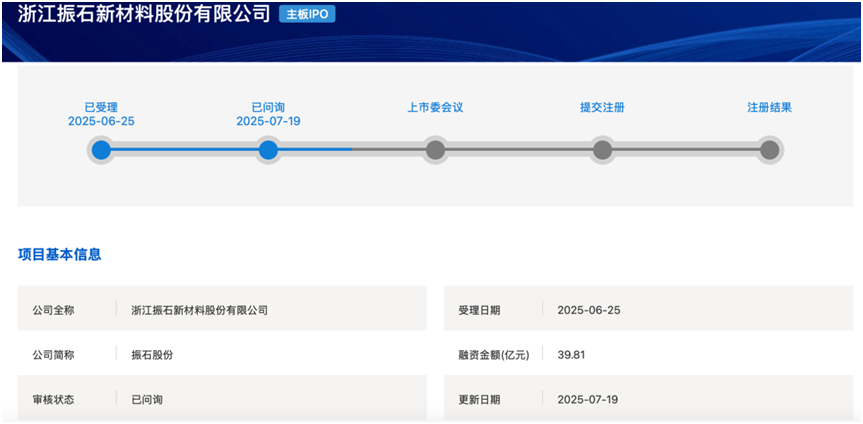Viewport: 863px width, 424px height.
Task: Click the 已问询 audit status value
Action: tap(147, 400)
